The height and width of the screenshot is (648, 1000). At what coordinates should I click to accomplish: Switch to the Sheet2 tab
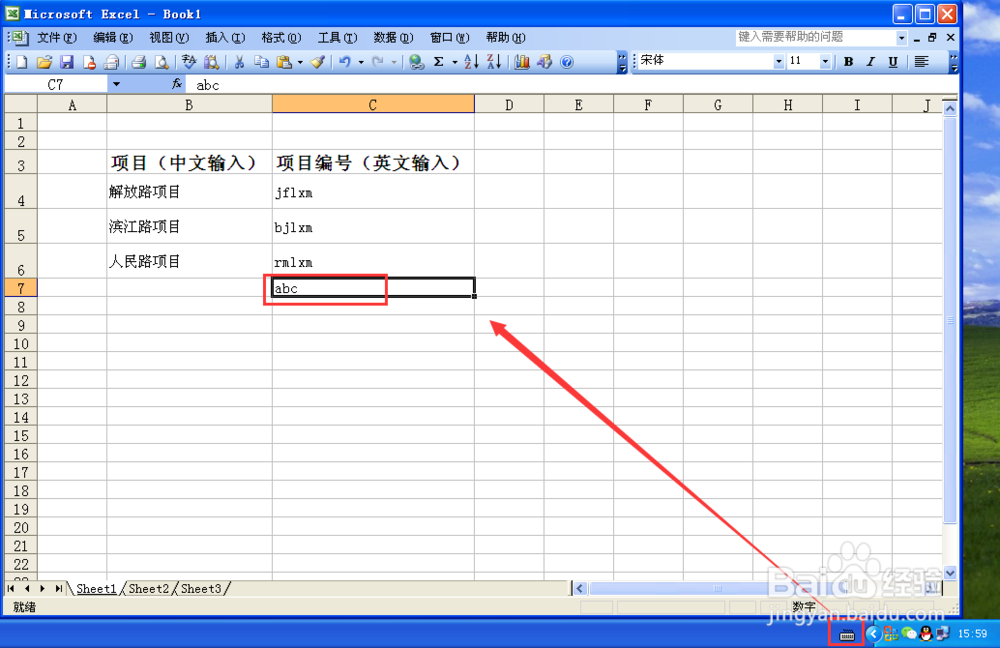149,589
